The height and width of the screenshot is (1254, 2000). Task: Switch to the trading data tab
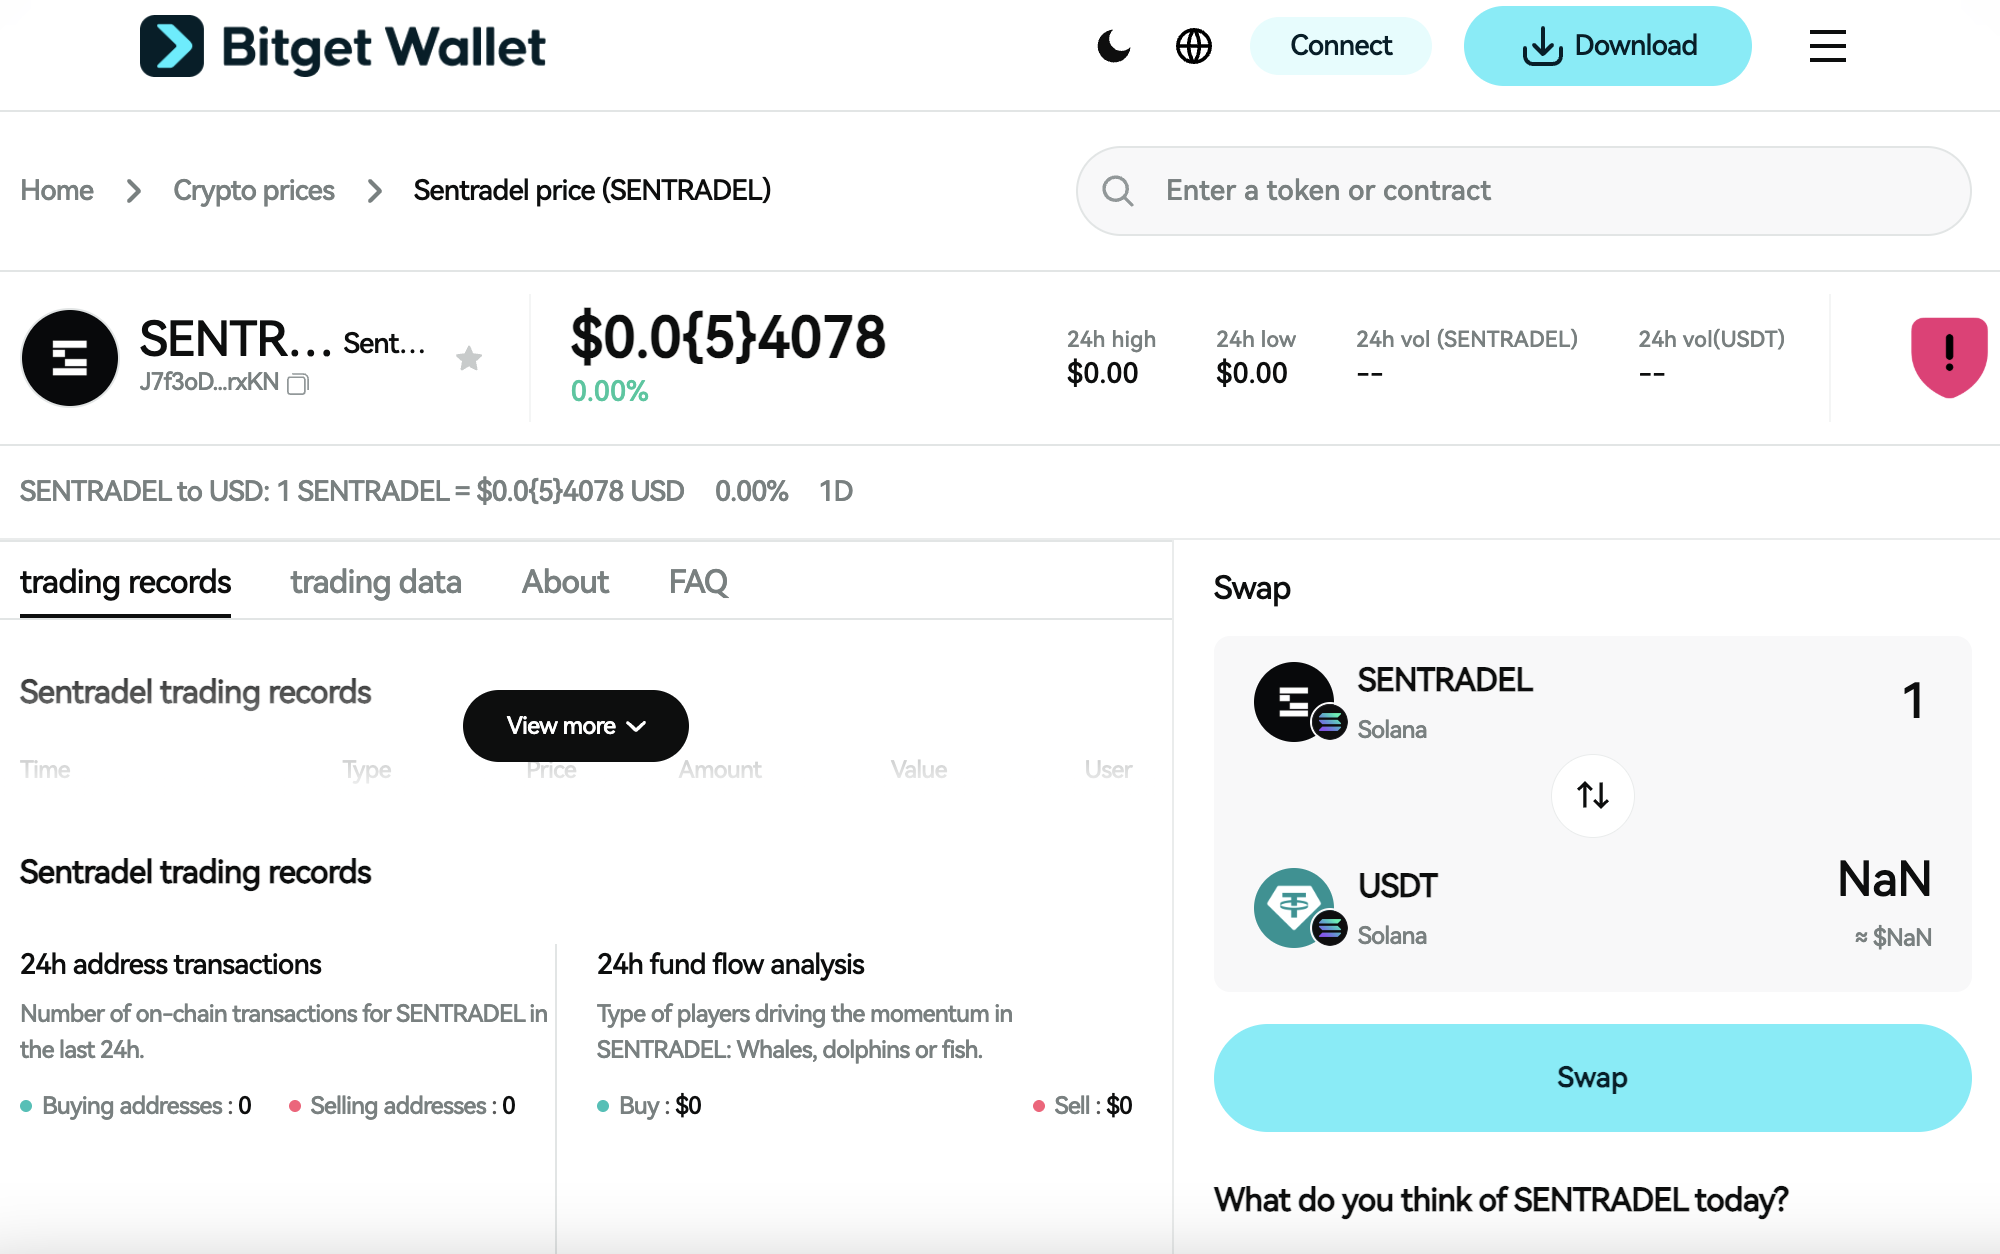click(376, 582)
